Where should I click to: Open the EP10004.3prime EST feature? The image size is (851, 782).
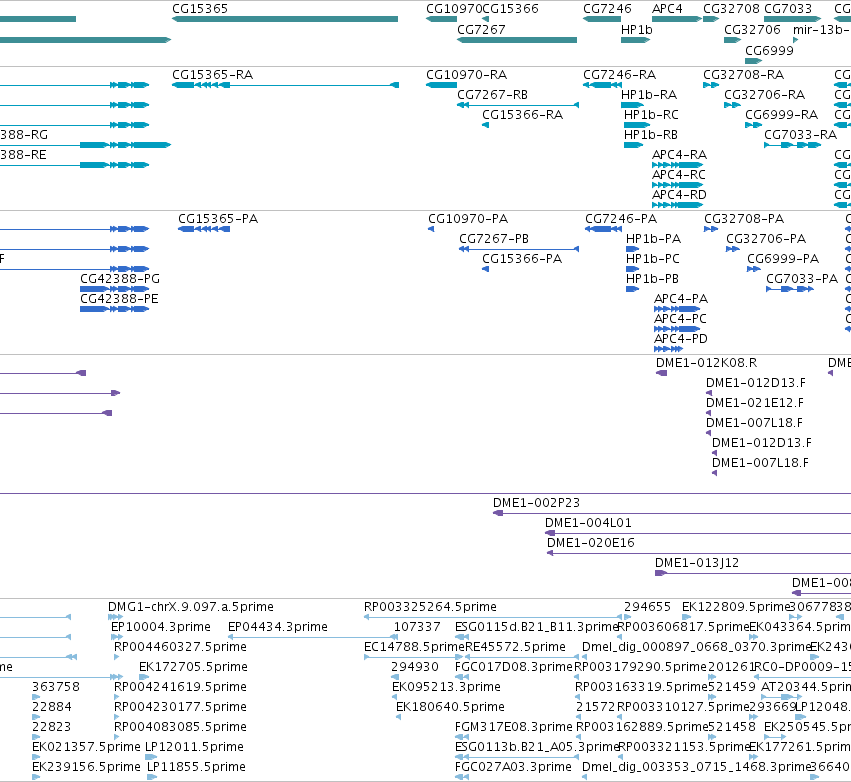coord(116,637)
